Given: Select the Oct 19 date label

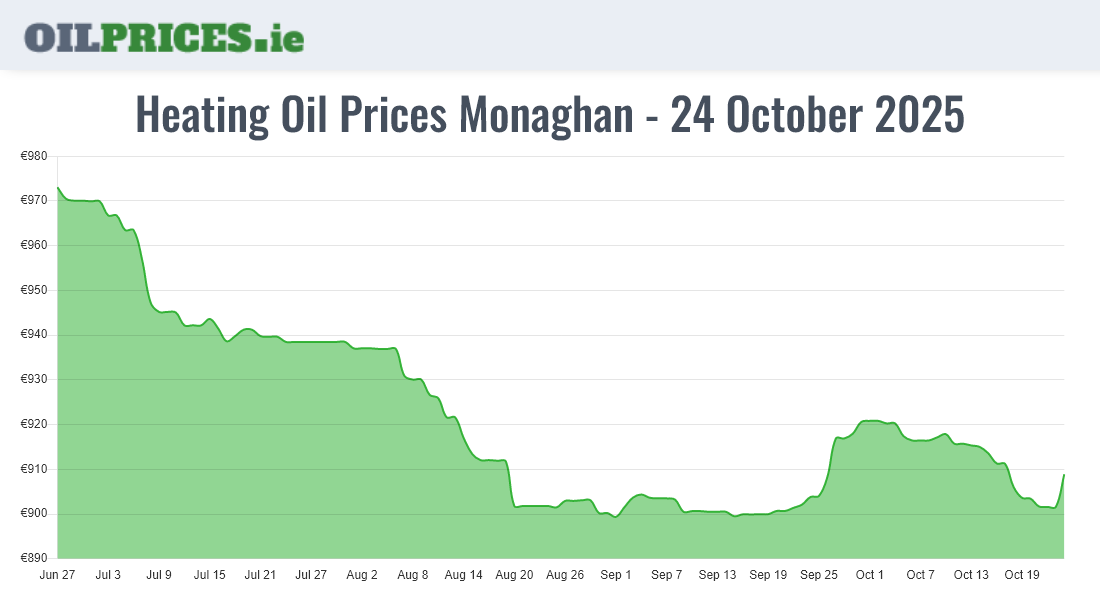Looking at the screenshot, I should coord(1022,575).
